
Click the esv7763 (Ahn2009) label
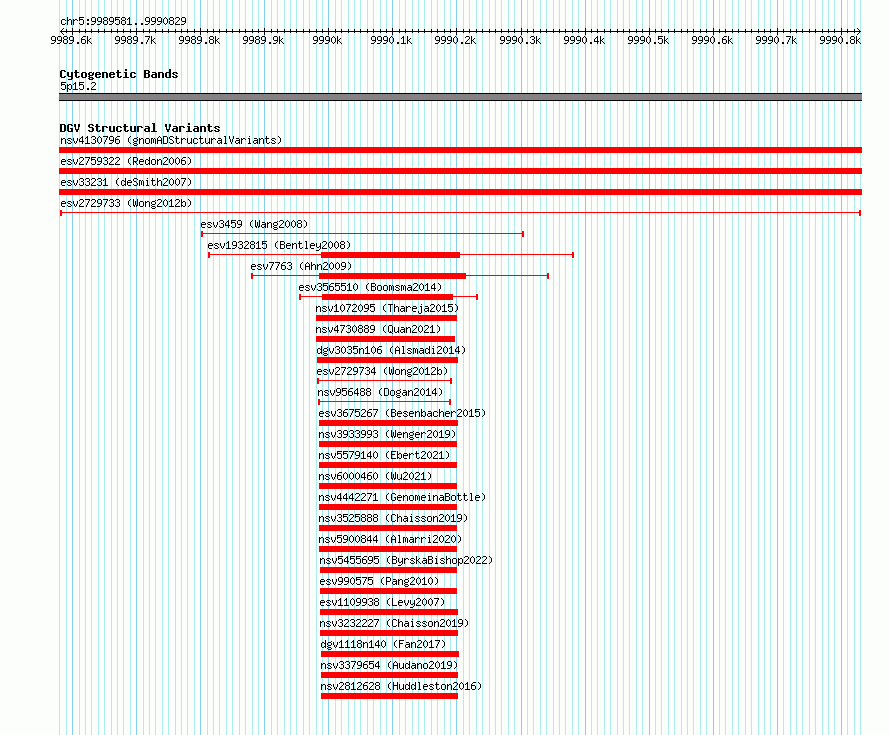301,266
